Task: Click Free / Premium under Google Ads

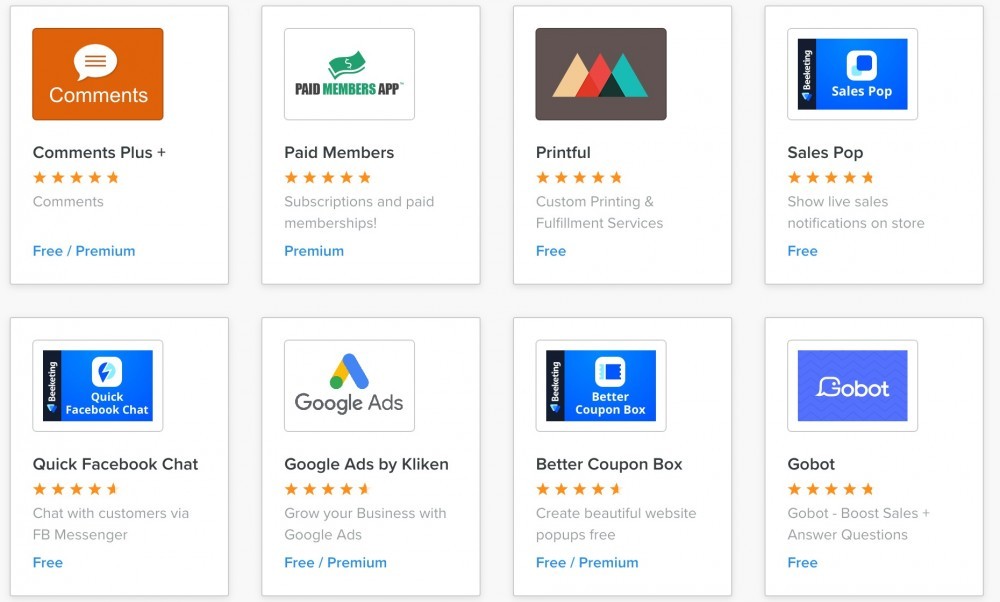Action: [335, 562]
